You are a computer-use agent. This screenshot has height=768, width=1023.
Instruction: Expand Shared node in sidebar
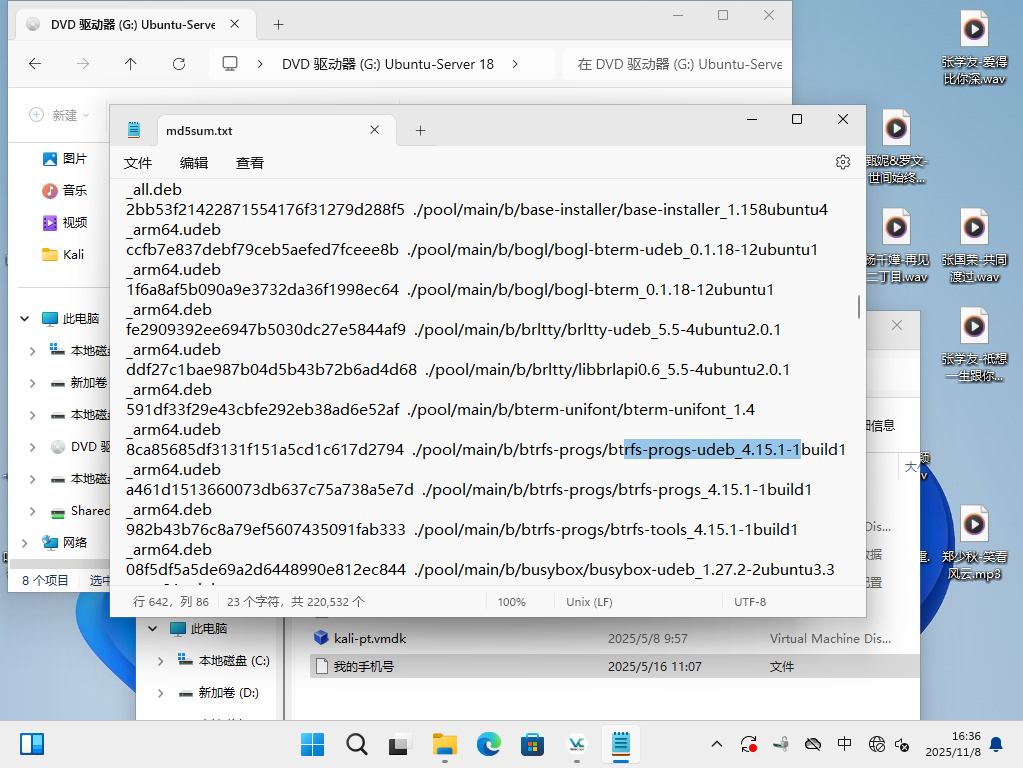(x=32, y=511)
